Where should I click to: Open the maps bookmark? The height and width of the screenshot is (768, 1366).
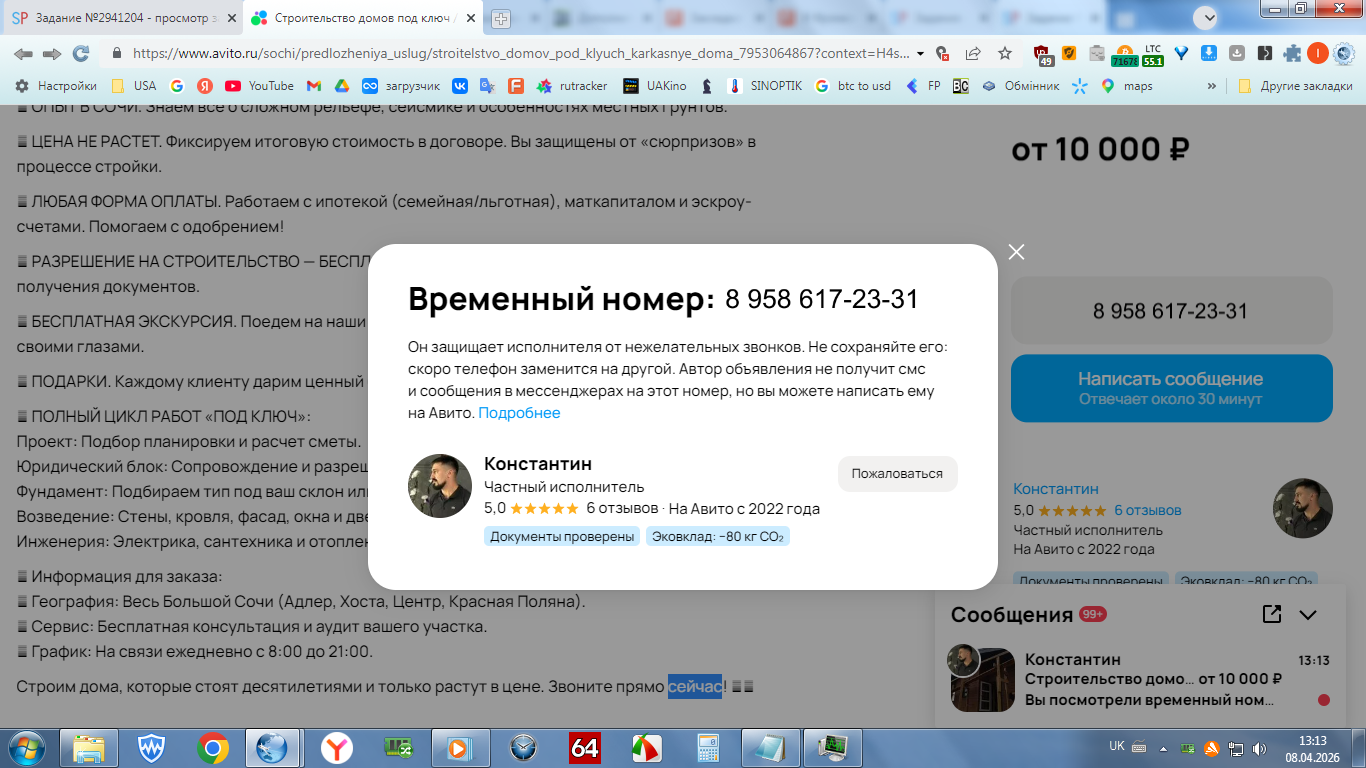pos(1127,86)
